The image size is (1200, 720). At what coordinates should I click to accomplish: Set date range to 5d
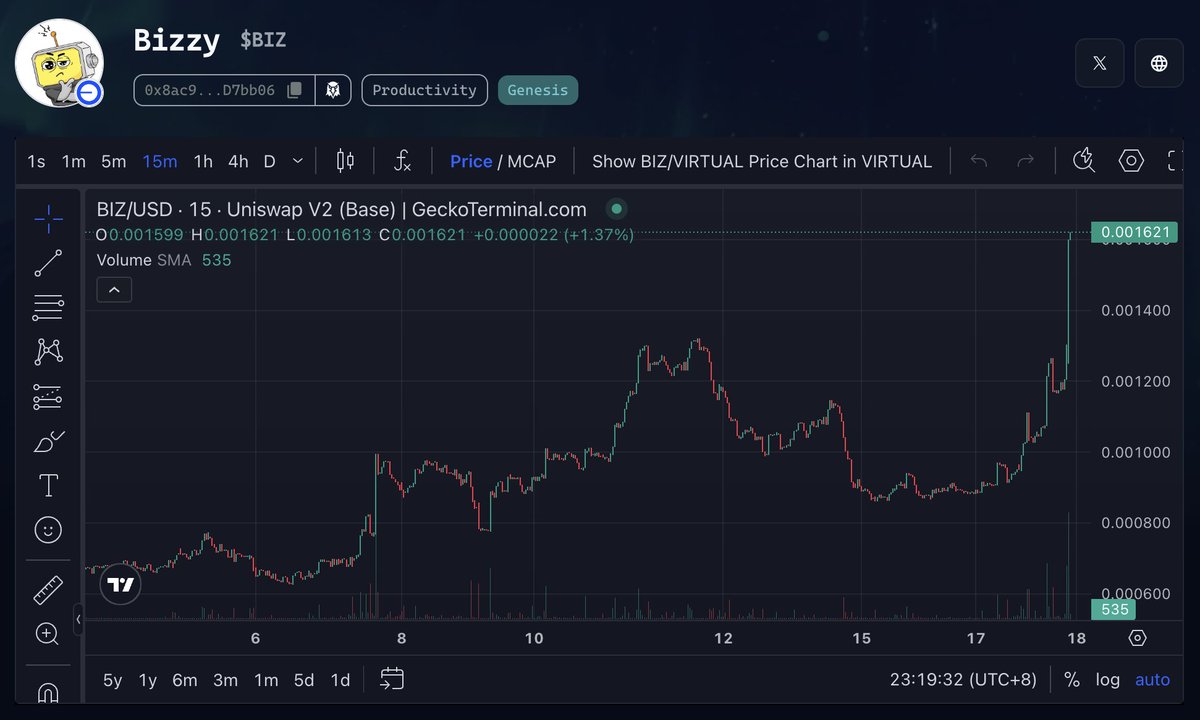pyautogui.click(x=304, y=680)
